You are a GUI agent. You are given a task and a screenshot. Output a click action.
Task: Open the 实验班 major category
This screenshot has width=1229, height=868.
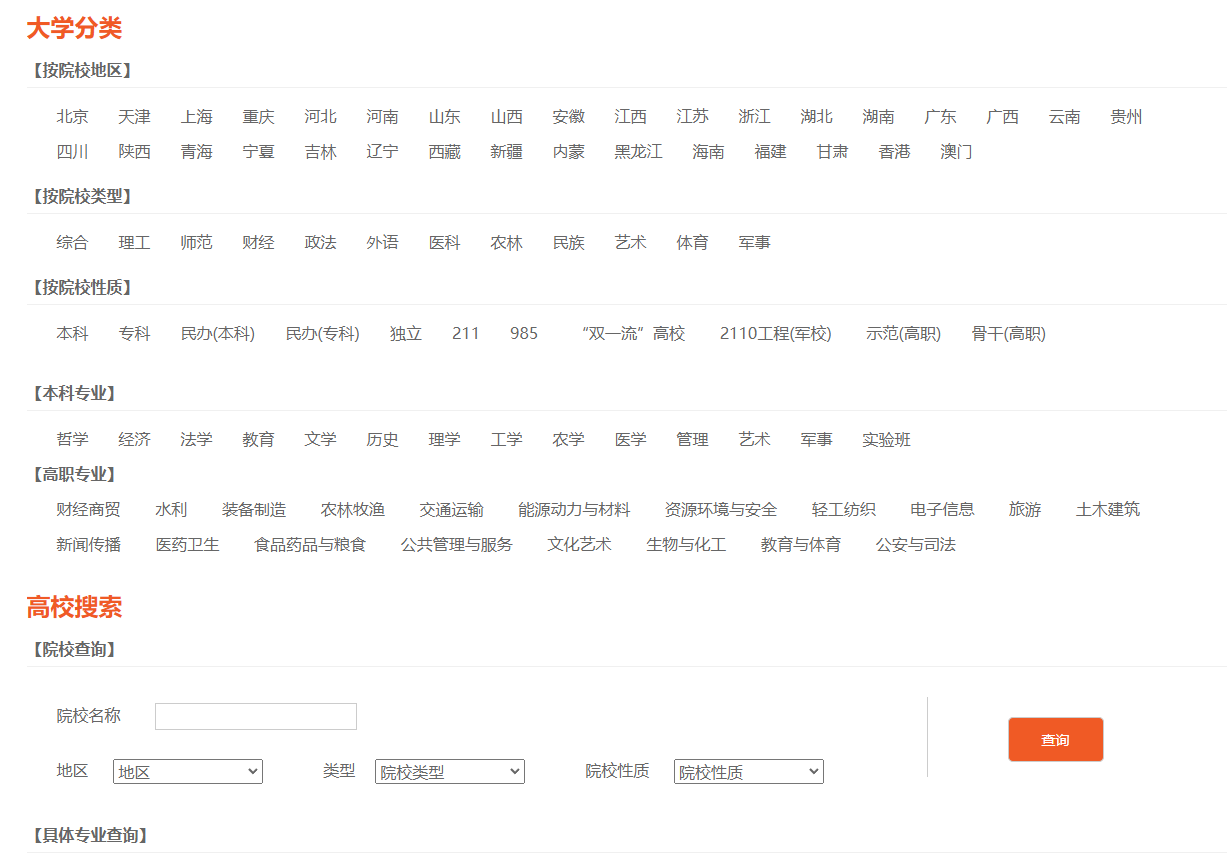click(x=886, y=440)
